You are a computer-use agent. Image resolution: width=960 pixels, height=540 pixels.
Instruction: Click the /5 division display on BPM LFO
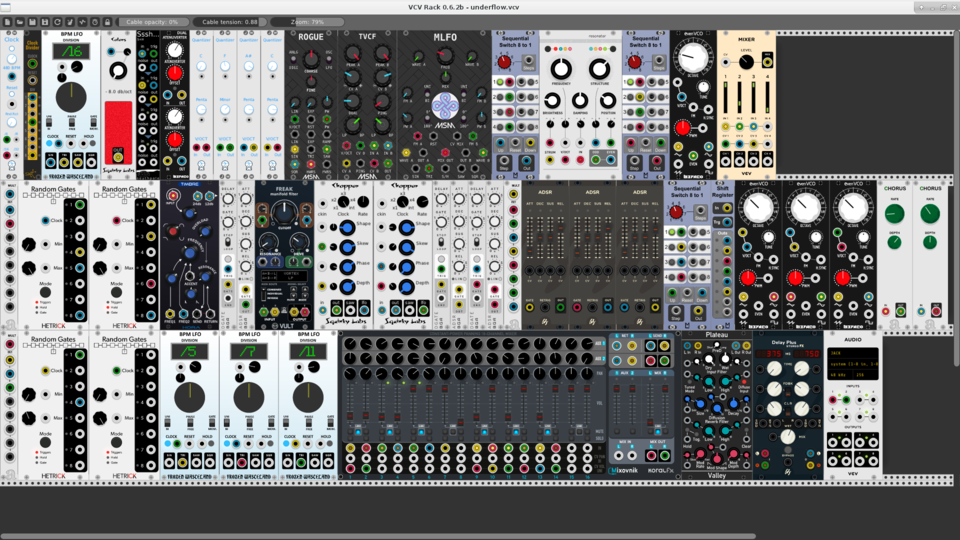click(190, 351)
